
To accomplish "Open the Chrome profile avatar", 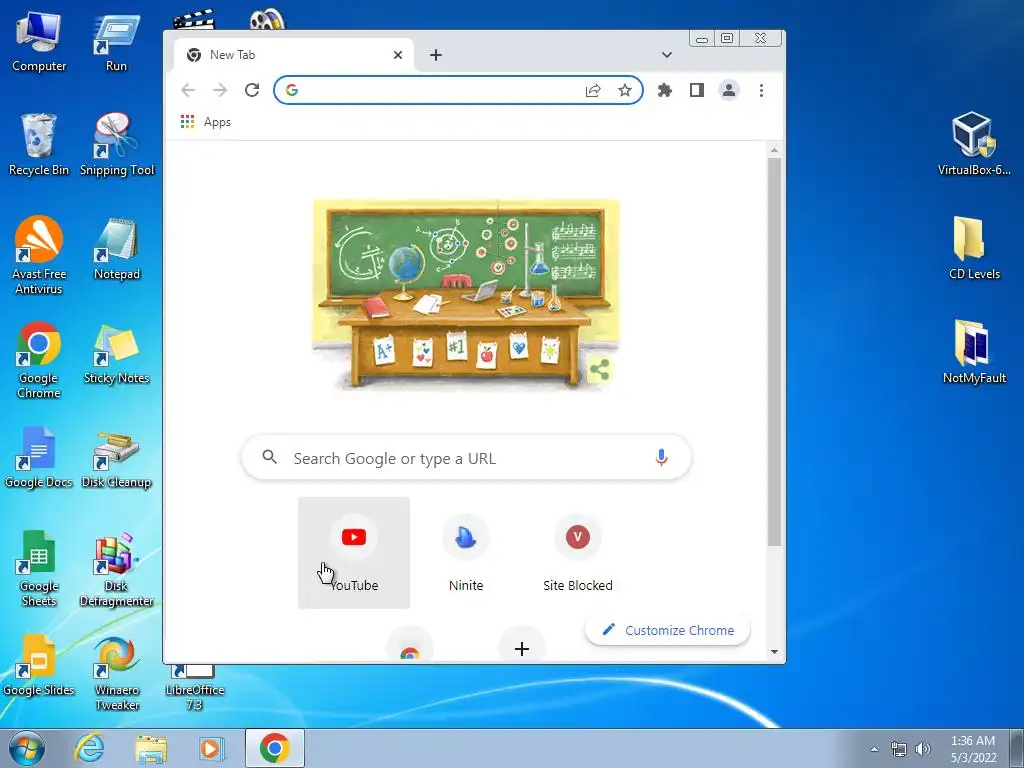I will (x=729, y=90).
